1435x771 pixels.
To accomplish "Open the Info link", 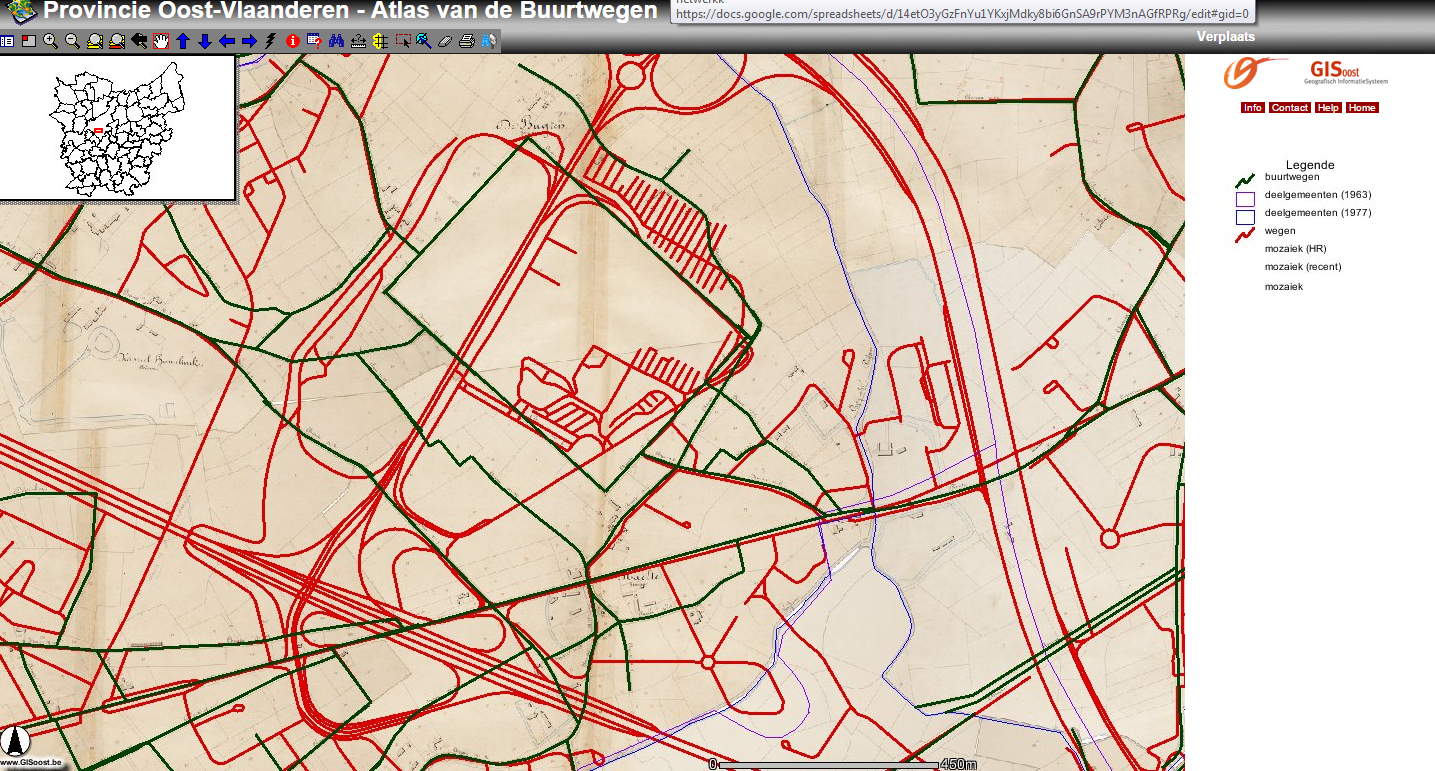I will pos(1252,108).
